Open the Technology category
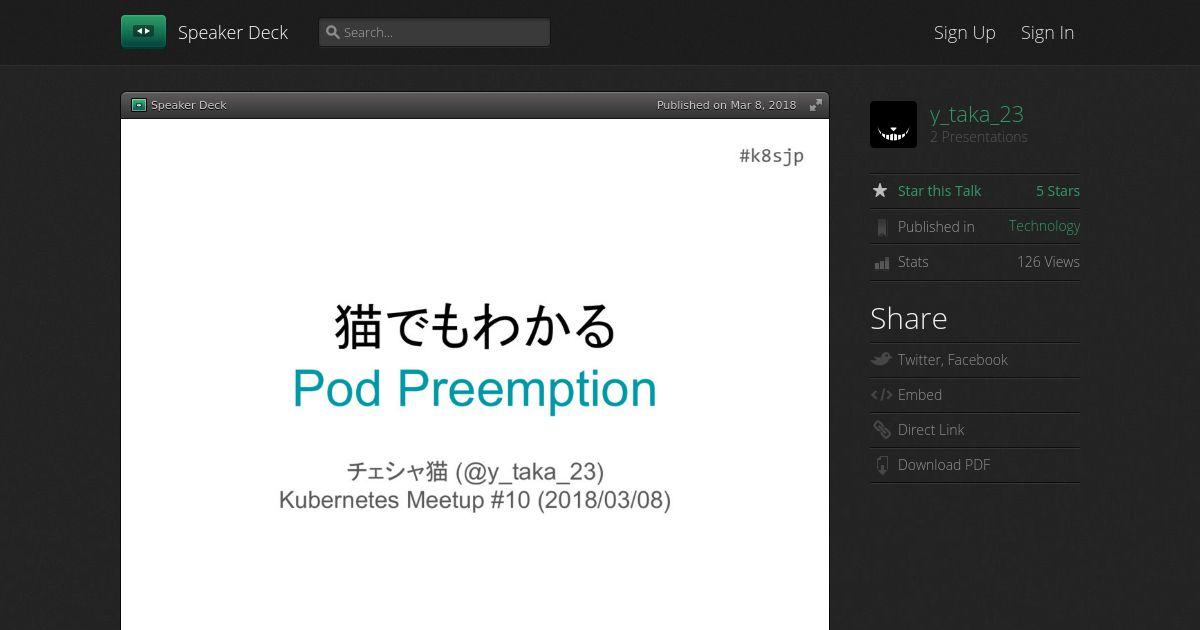 [x=1044, y=226]
